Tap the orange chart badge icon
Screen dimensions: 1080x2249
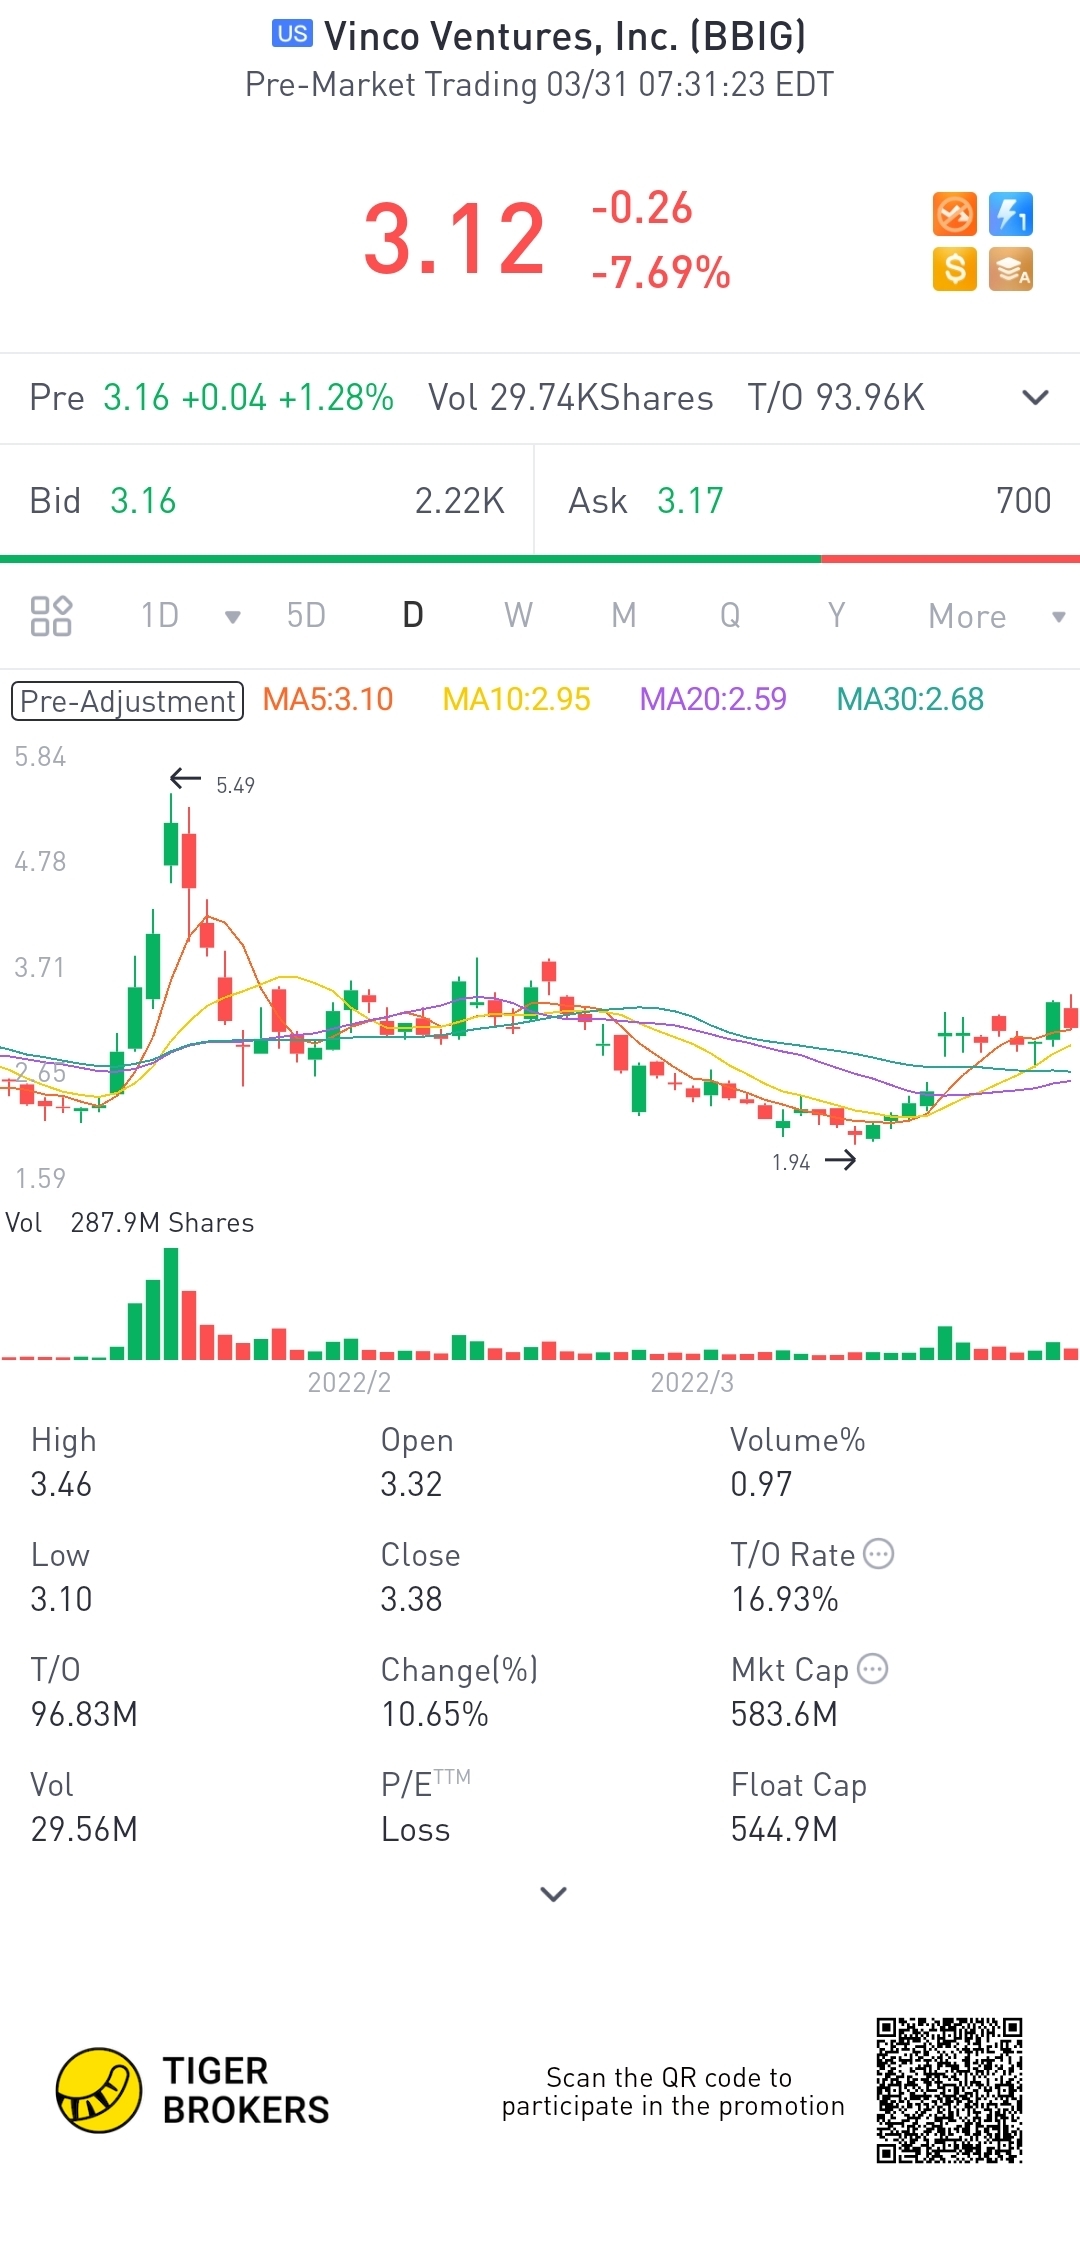tap(954, 214)
